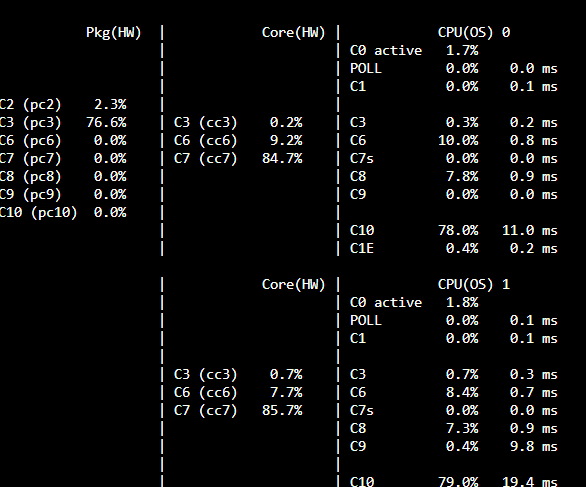Click the 19.4 ms C10 duration
Viewport: 586px width, 487px height.
pos(530,481)
